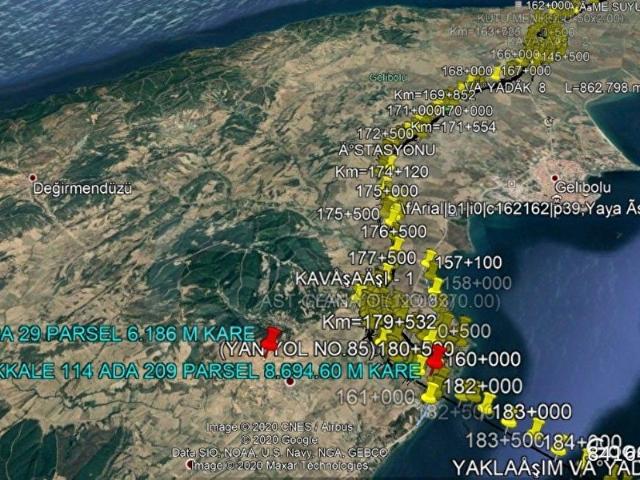The width and height of the screenshot is (640, 480).
Task: Click the Km=171+554 label
Action: coord(453,127)
